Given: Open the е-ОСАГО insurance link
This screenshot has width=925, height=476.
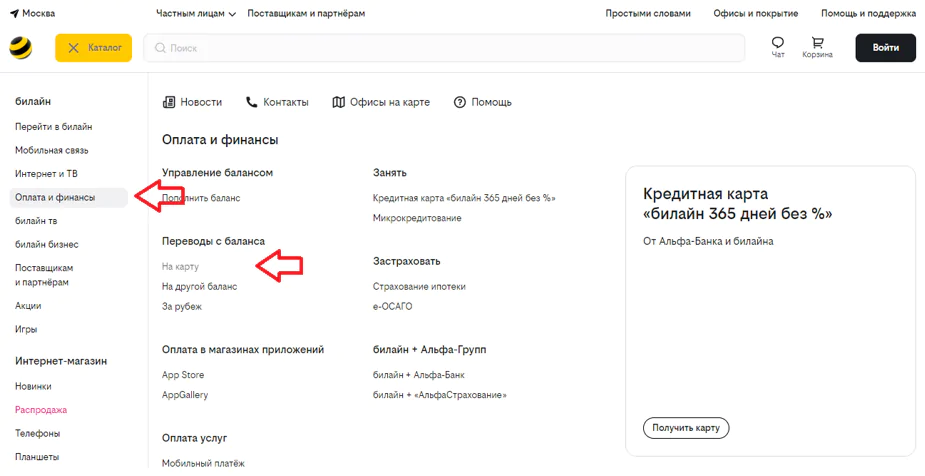Looking at the screenshot, I should 392,307.
